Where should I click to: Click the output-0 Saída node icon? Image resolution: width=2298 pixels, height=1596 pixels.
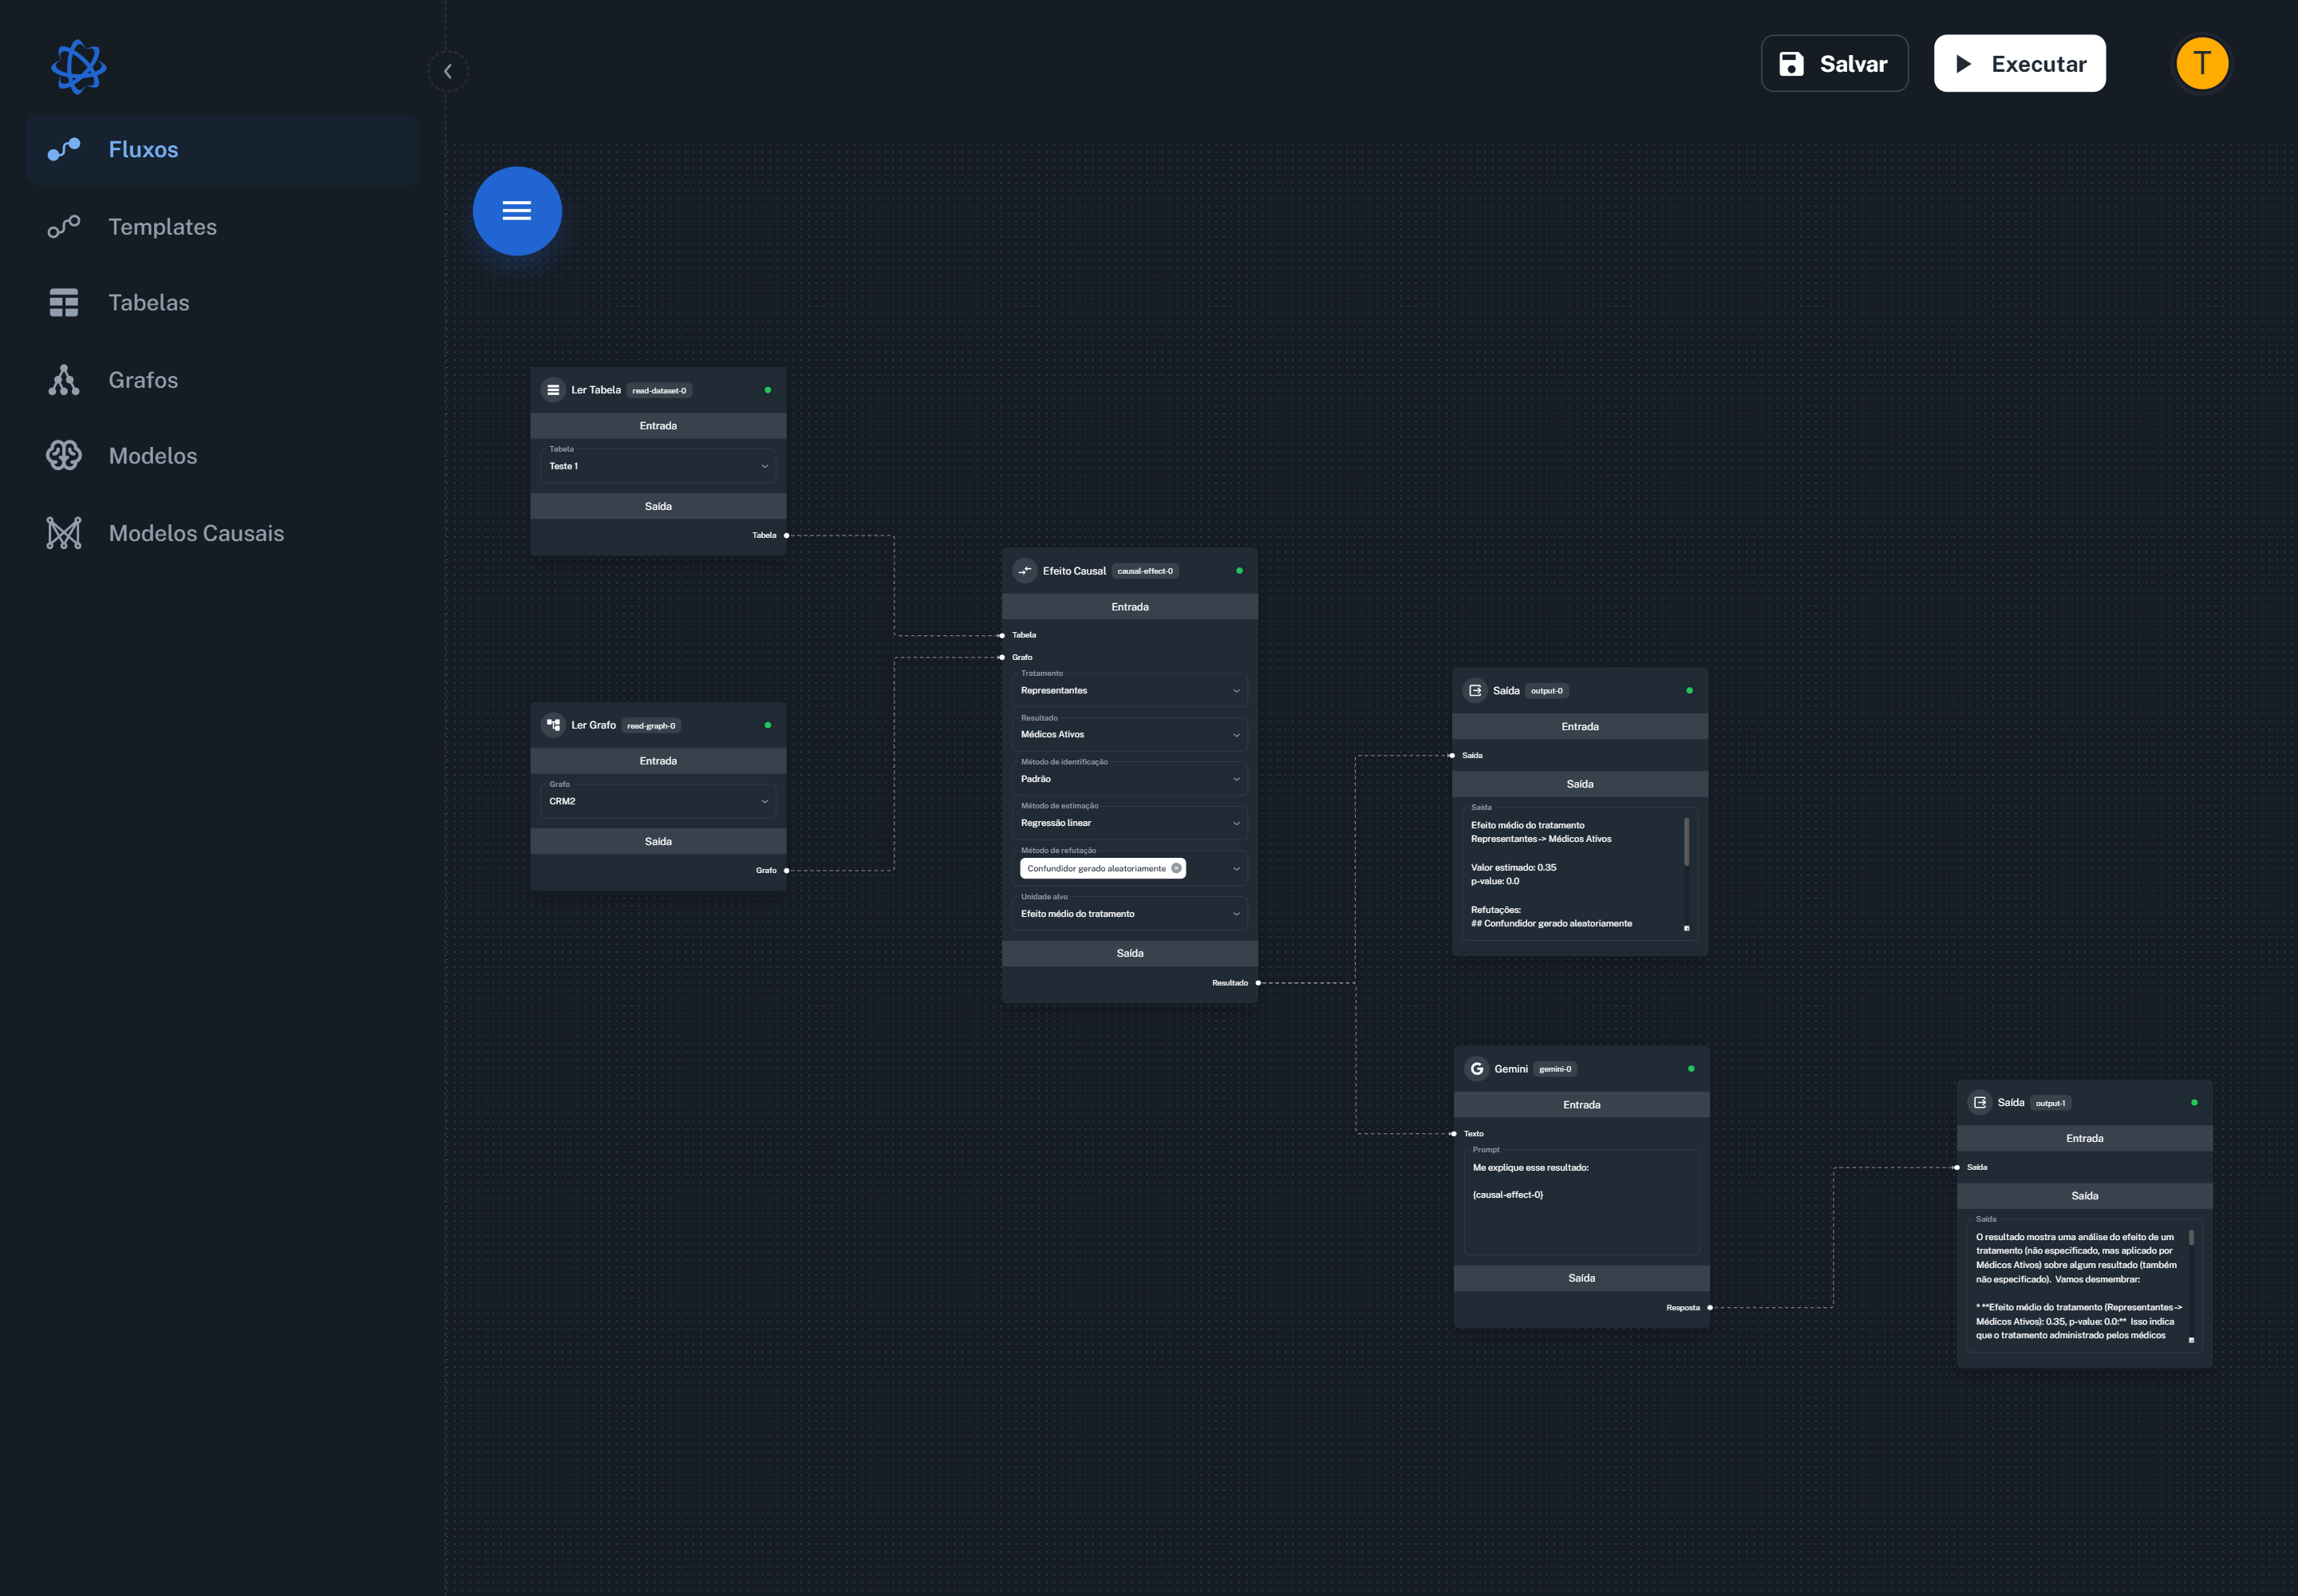pos(1475,691)
